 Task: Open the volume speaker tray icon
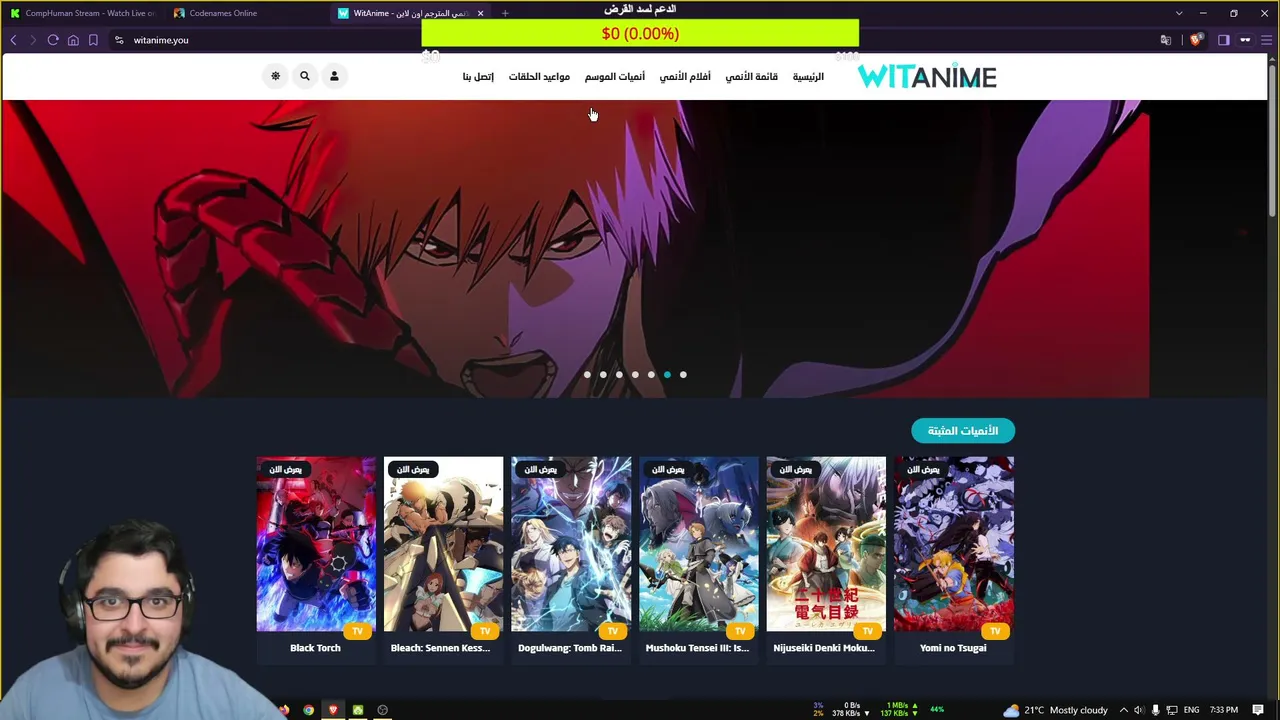click(x=1138, y=710)
